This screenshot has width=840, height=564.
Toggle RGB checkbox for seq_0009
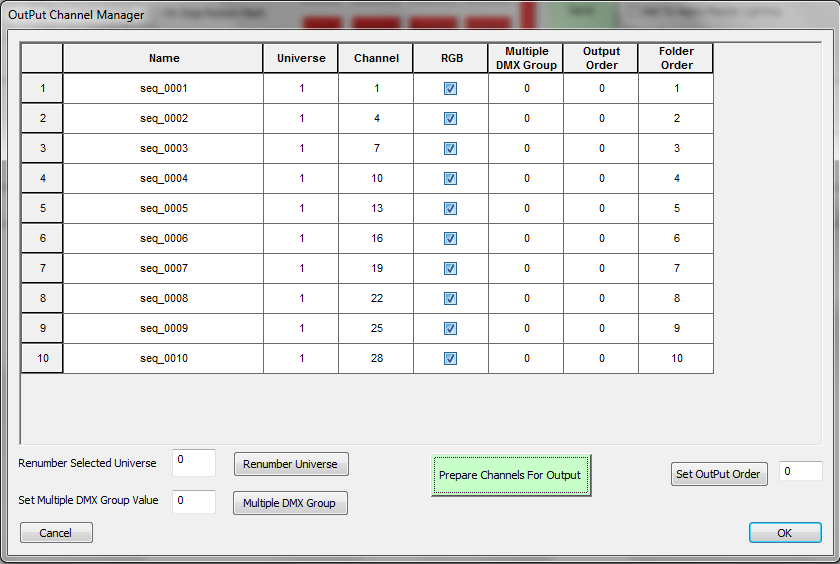(x=451, y=328)
